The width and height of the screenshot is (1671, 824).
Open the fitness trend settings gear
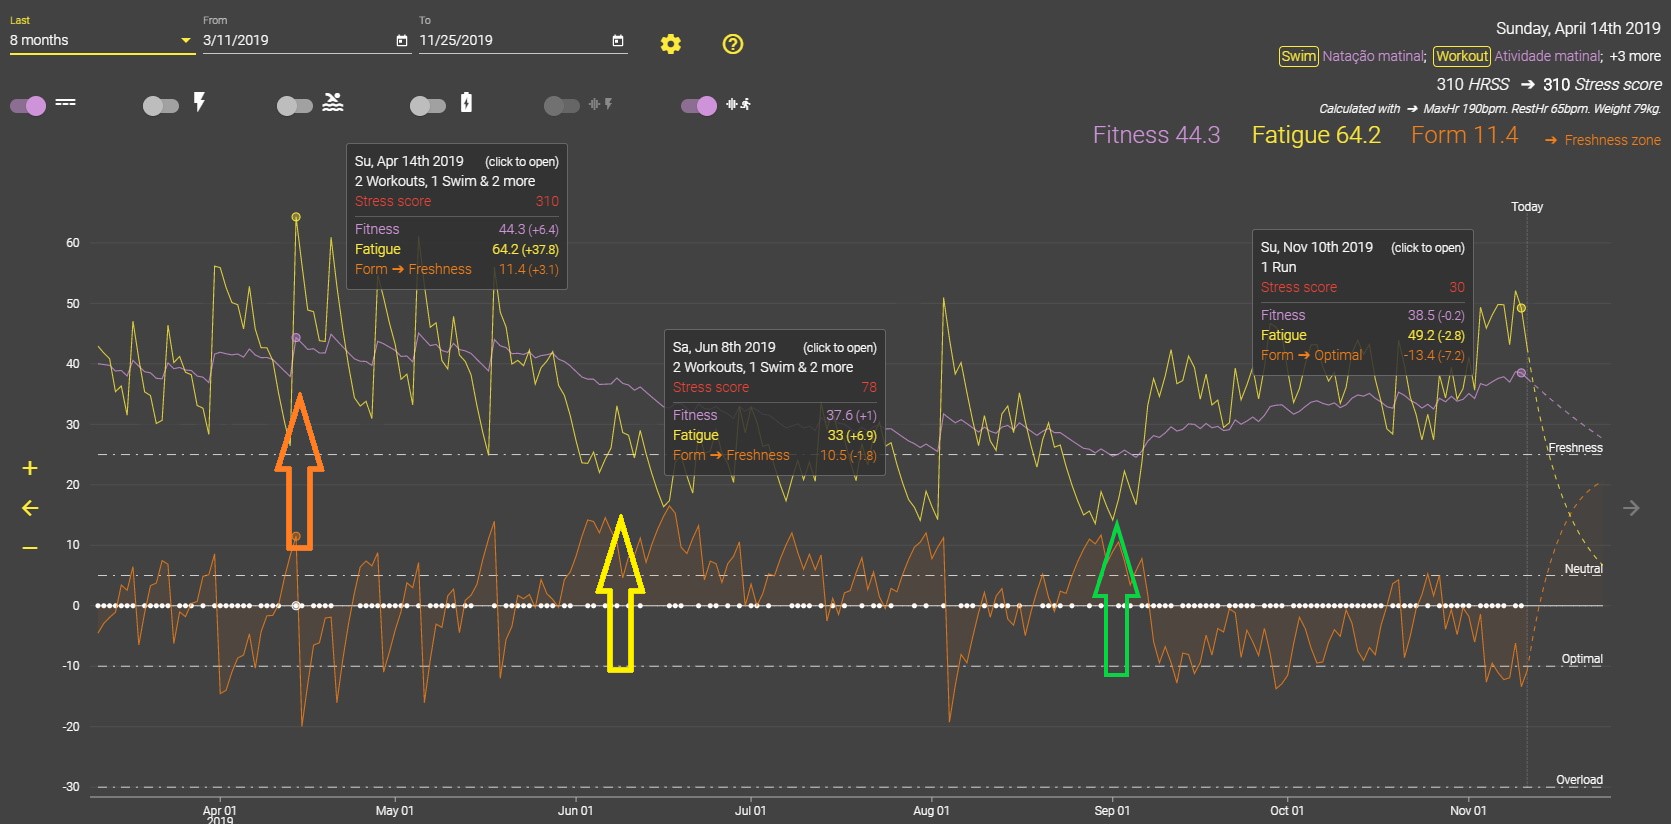click(671, 44)
